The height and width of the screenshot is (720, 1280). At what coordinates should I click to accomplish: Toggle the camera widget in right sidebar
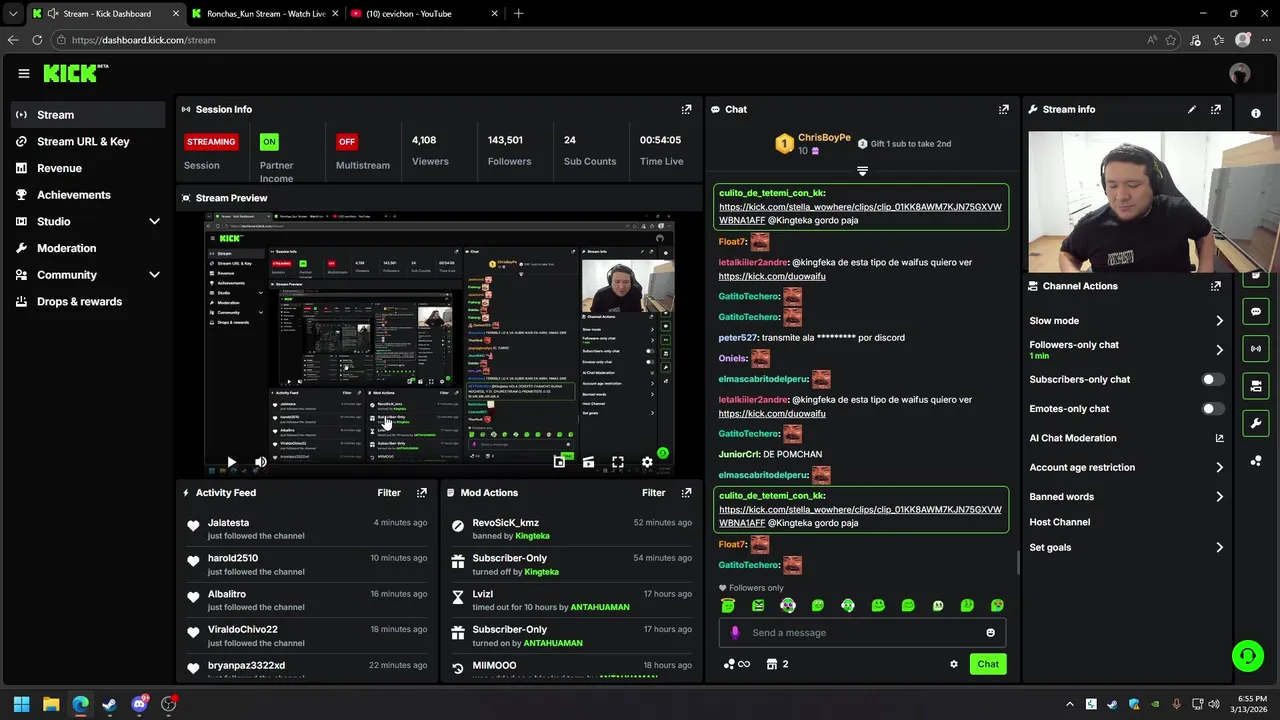pos(1256,385)
